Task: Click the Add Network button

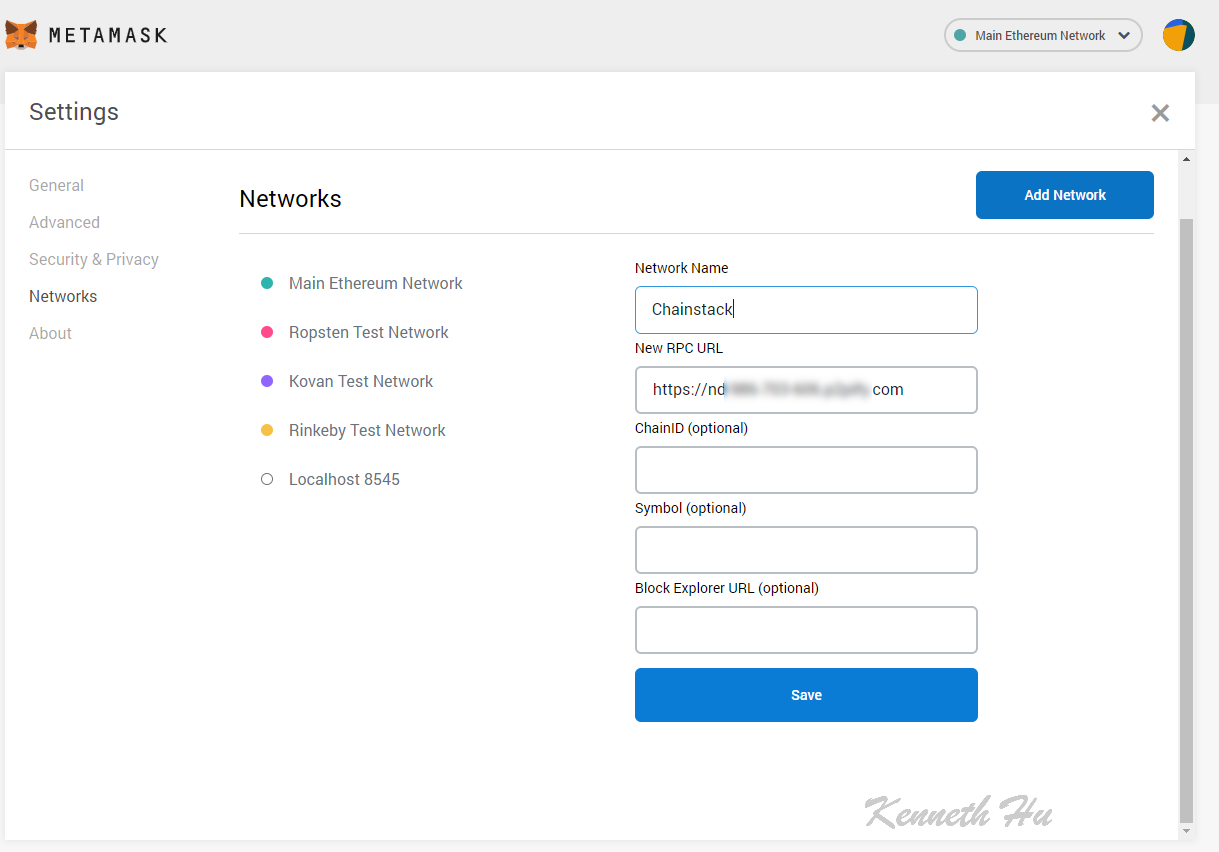Action: tap(1064, 195)
